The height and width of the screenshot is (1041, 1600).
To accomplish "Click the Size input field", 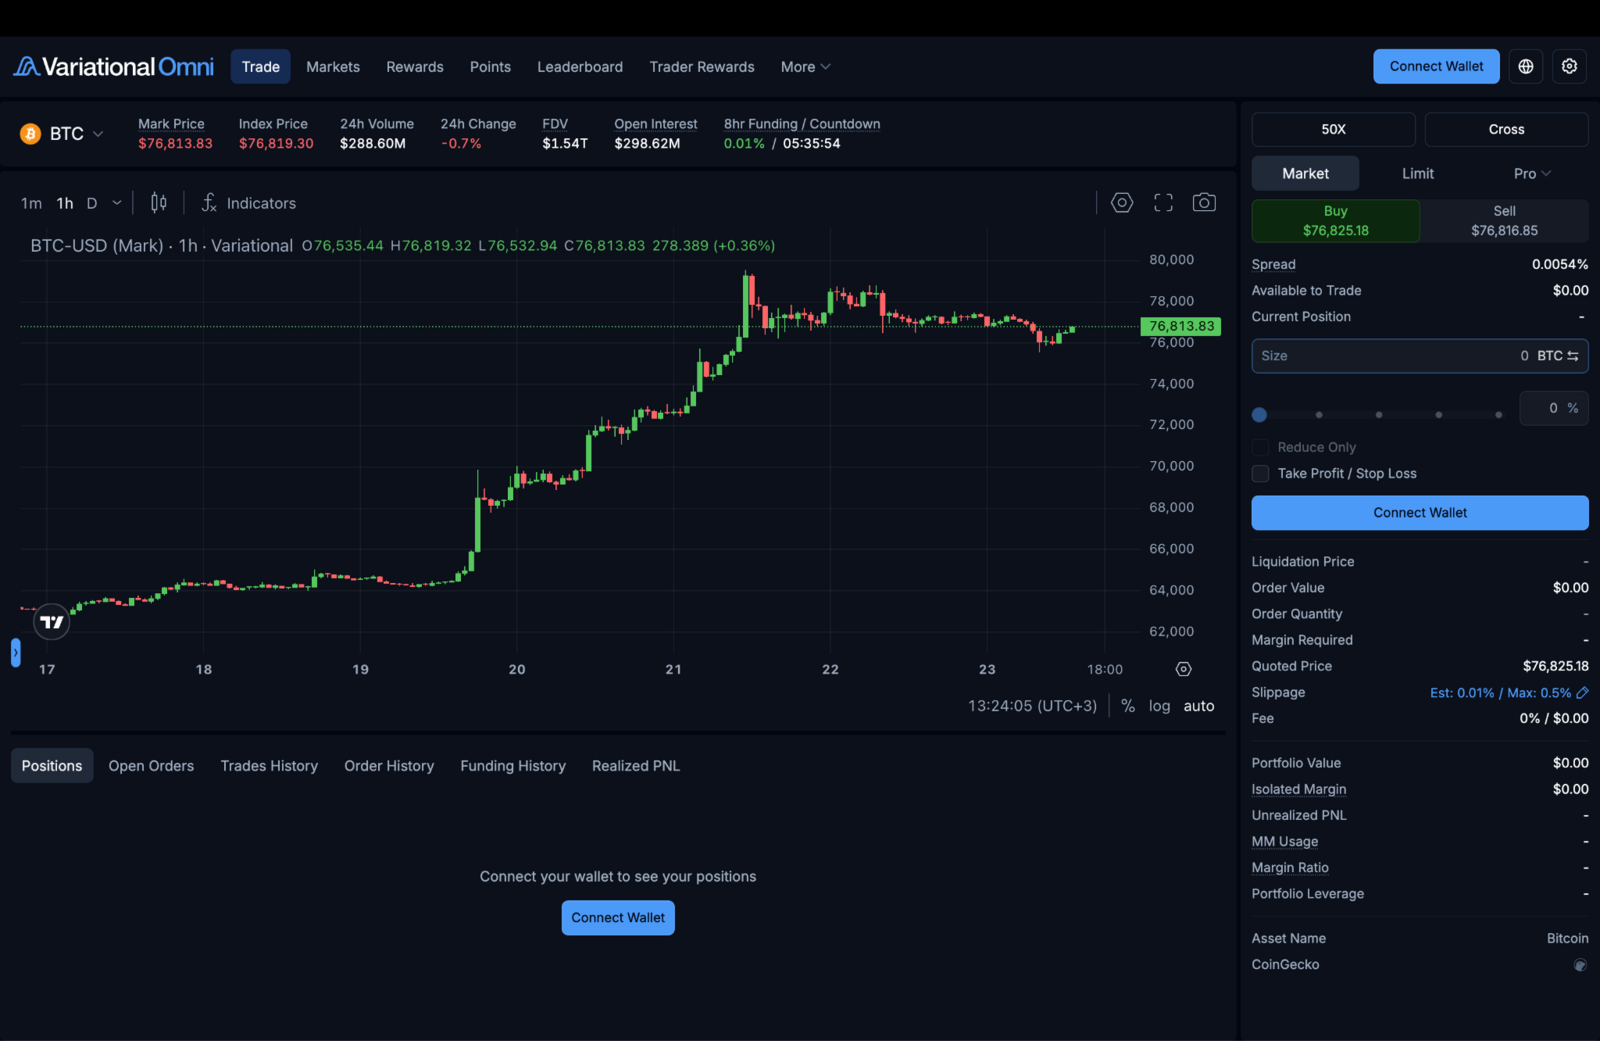I will [1420, 356].
